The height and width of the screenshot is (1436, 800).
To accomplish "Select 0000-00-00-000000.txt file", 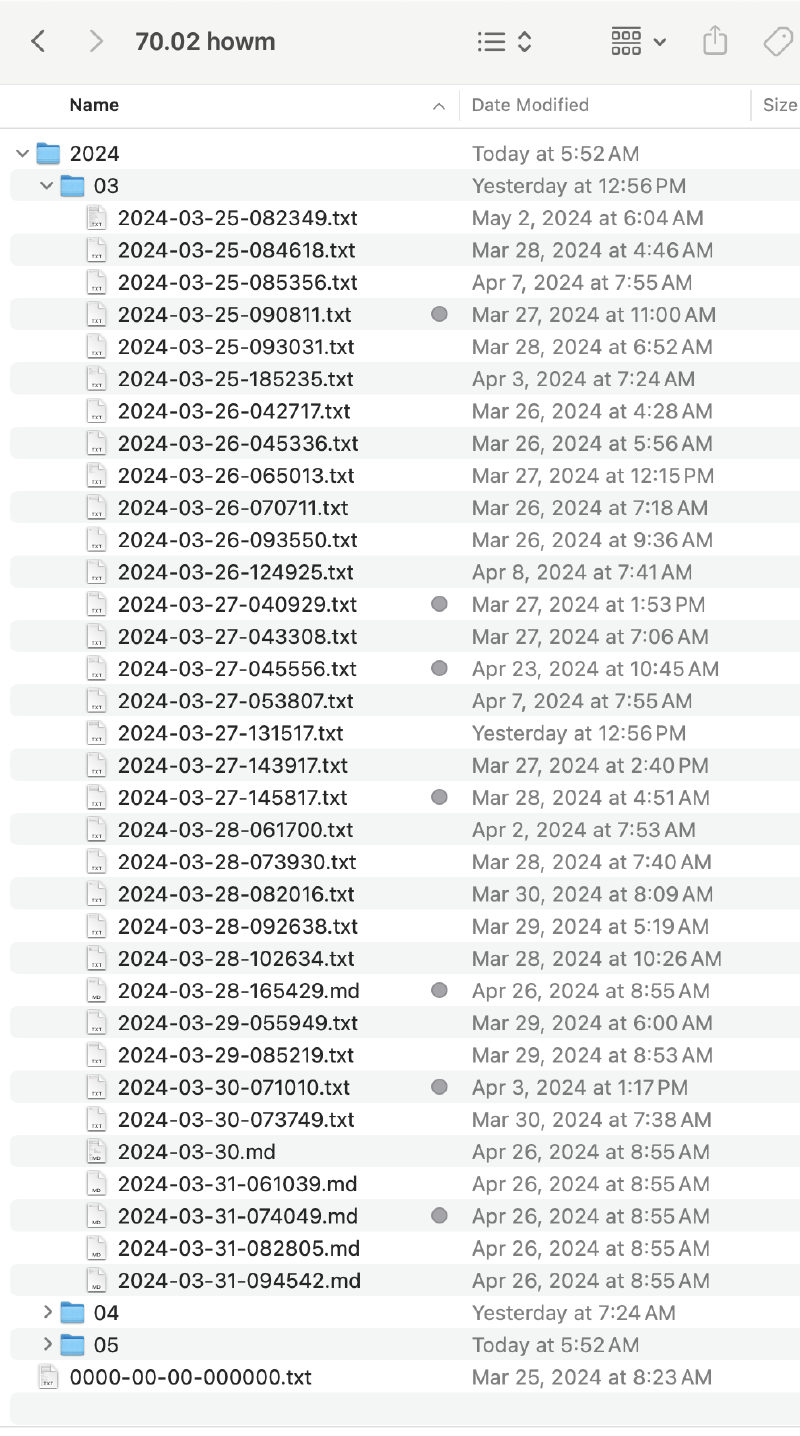I will [x=190, y=1377].
